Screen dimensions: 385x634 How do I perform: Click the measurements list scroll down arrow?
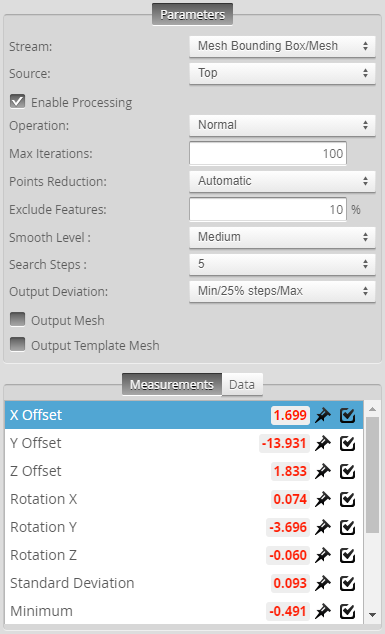(372, 615)
